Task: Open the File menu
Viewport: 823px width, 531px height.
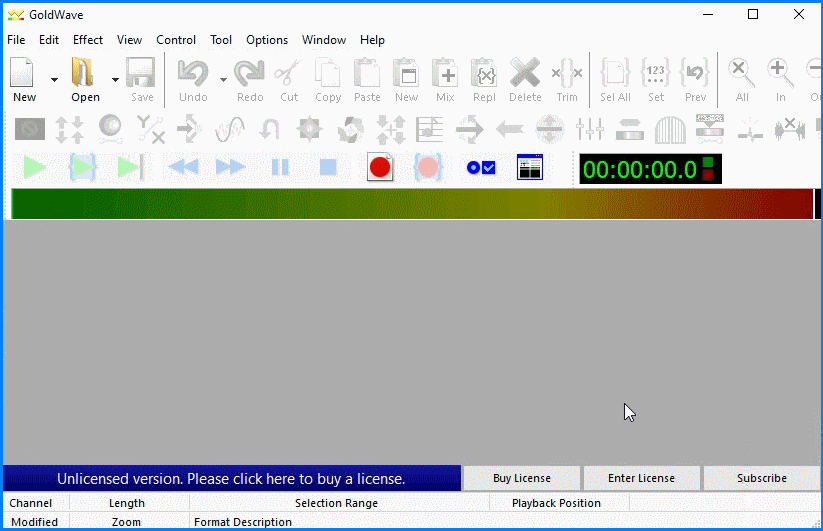Action: (x=16, y=40)
